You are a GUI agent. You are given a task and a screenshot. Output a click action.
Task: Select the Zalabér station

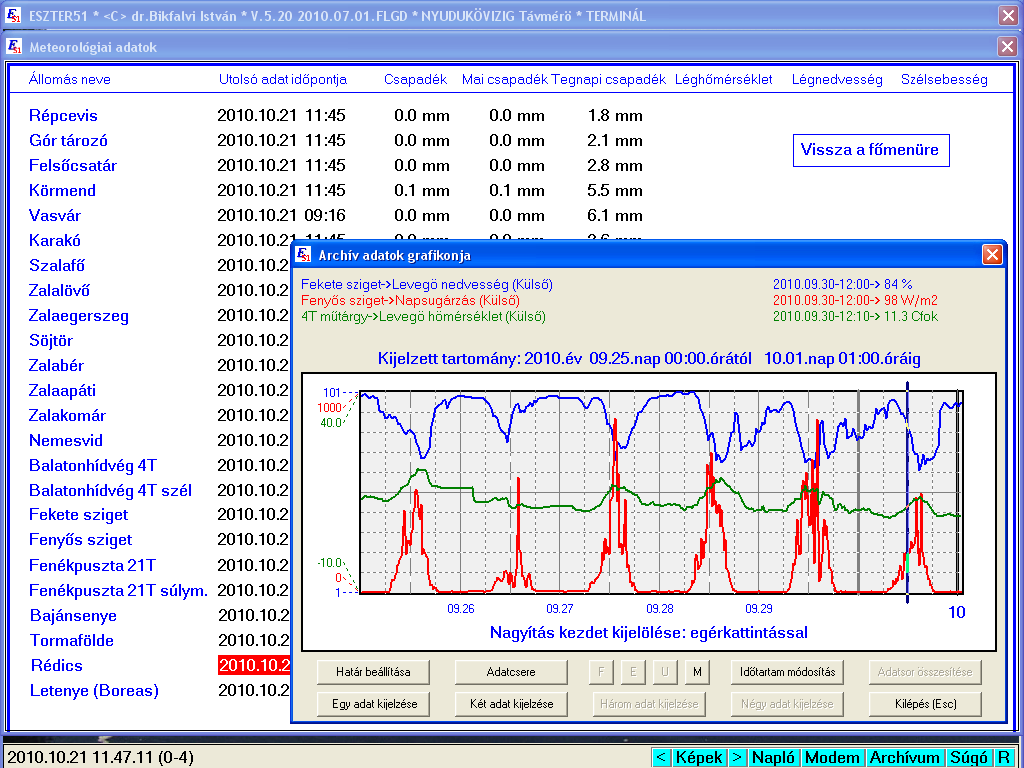pos(56,365)
